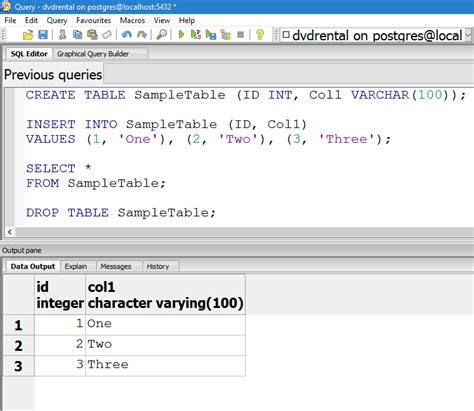This screenshot has height=411, width=474.
Task: Click the Redo arrow icon
Action: tap(142, 35)
